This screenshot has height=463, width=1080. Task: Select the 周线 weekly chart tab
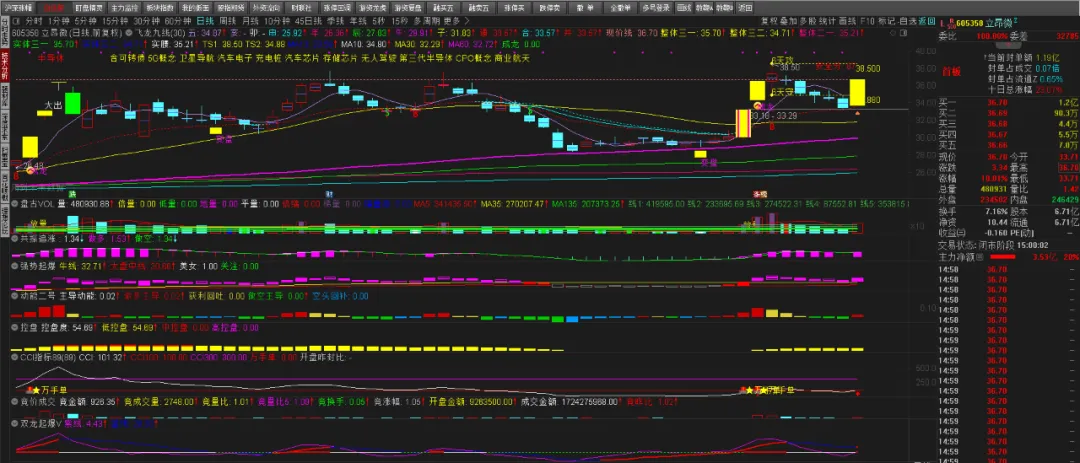point(228,21)
